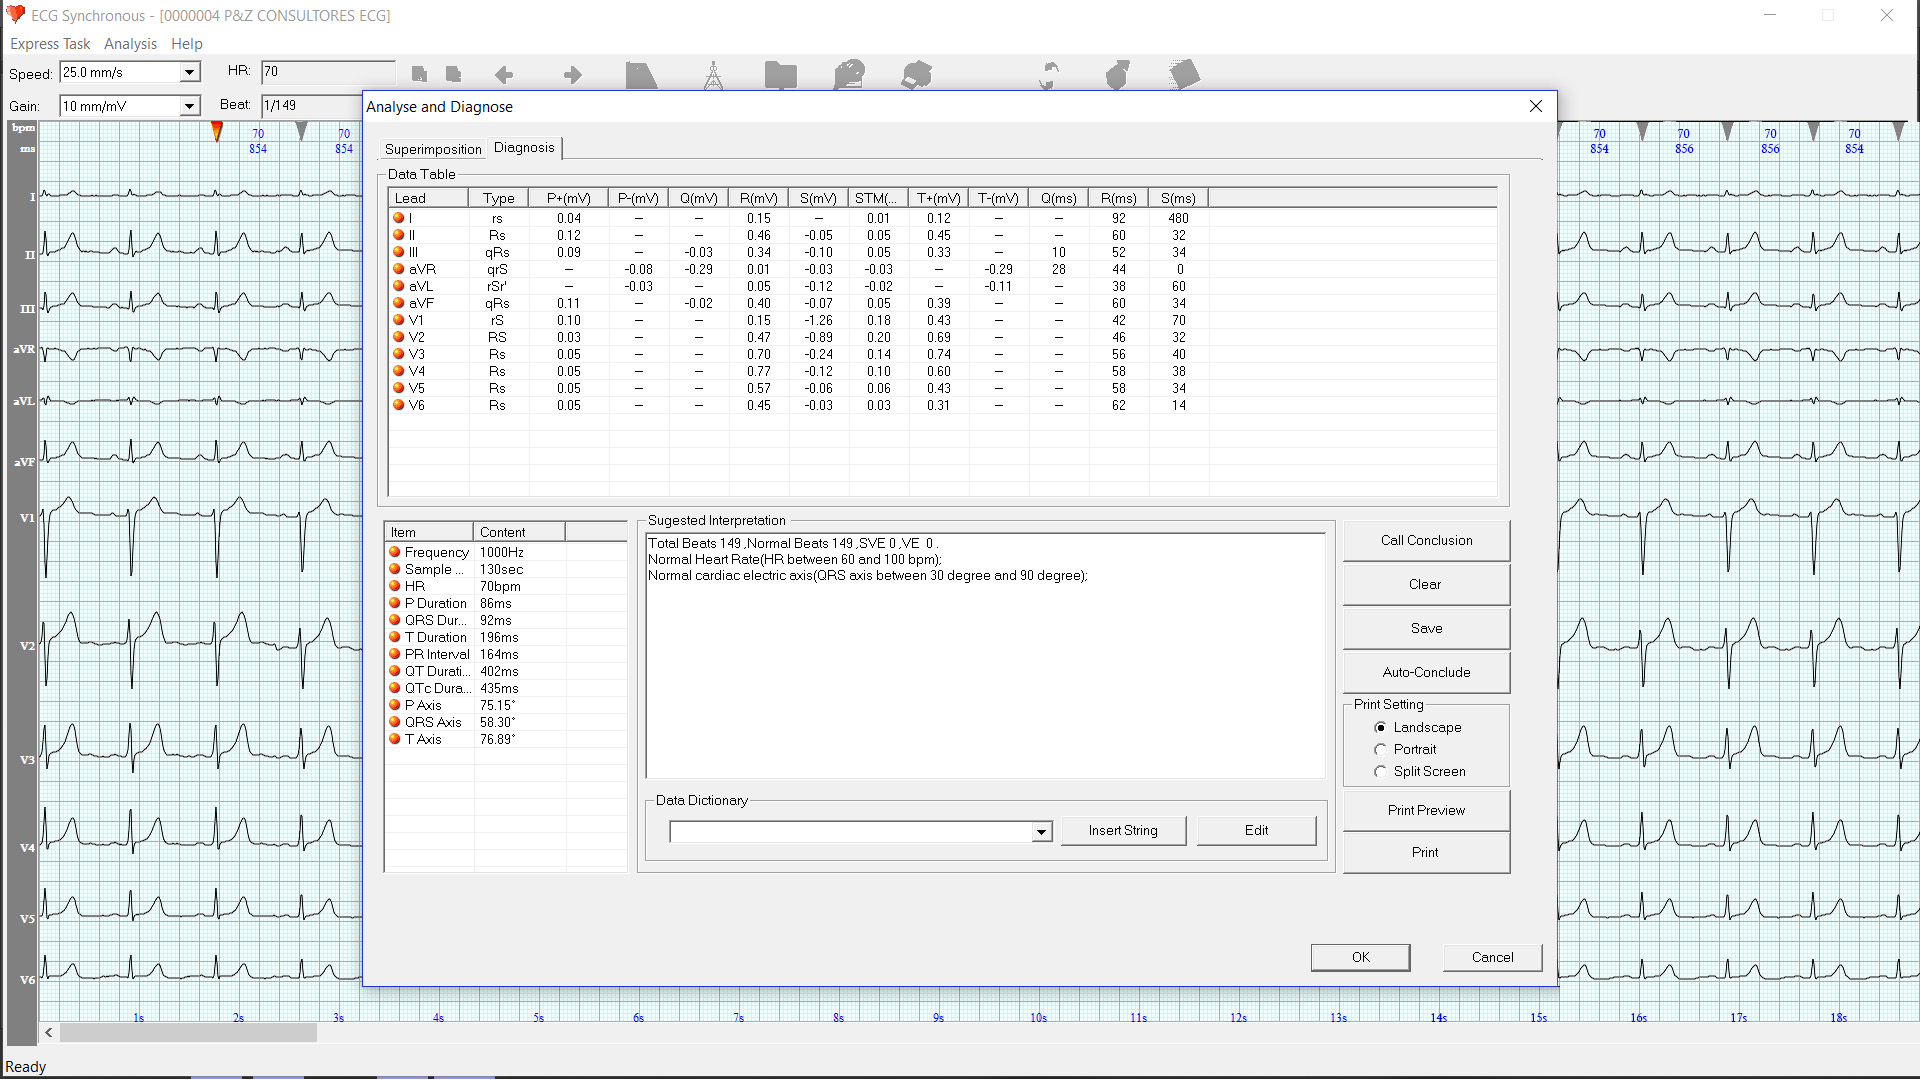Select the Portrait radio button
This screenshot has width=1920, height=1080.
click(1379, 749)
